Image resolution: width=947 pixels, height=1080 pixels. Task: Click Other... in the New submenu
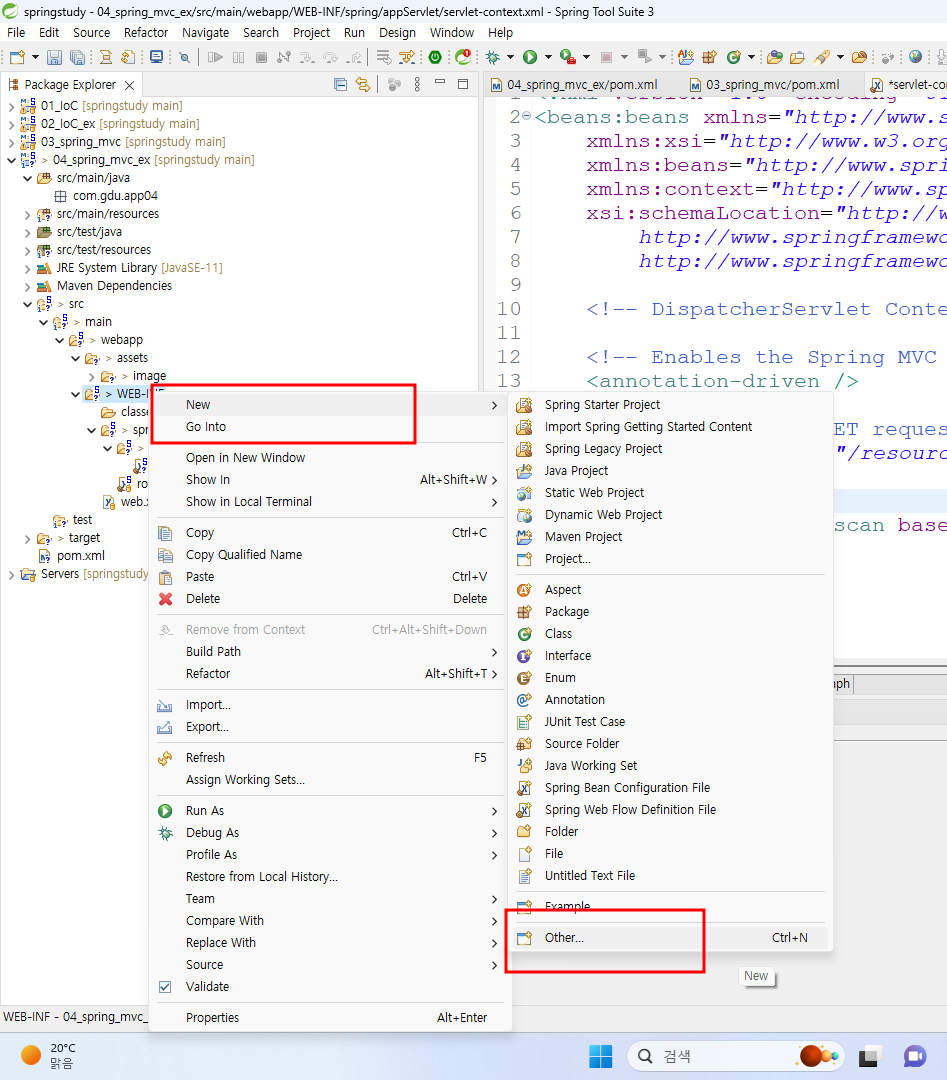pyautogui.click(x=671, y=937)
